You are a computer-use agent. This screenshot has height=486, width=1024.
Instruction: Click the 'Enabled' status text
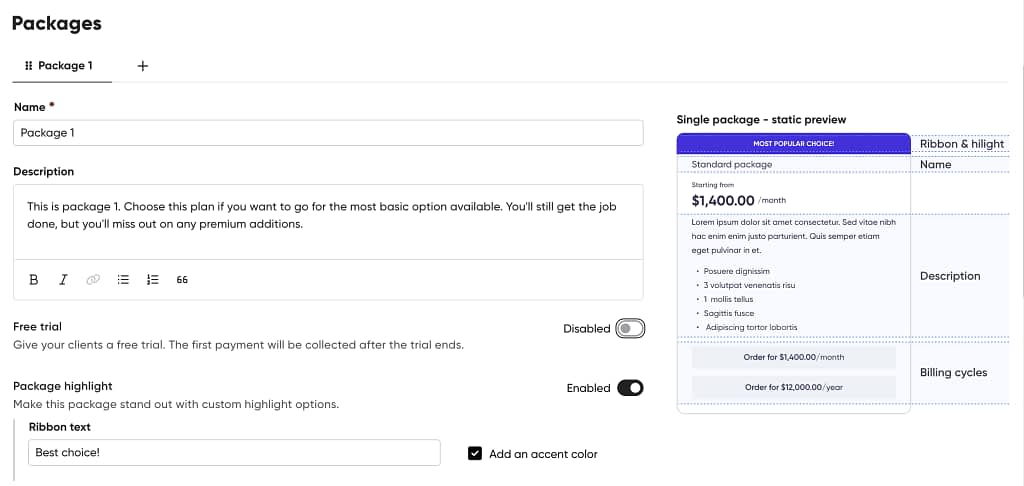coord(588,388)
